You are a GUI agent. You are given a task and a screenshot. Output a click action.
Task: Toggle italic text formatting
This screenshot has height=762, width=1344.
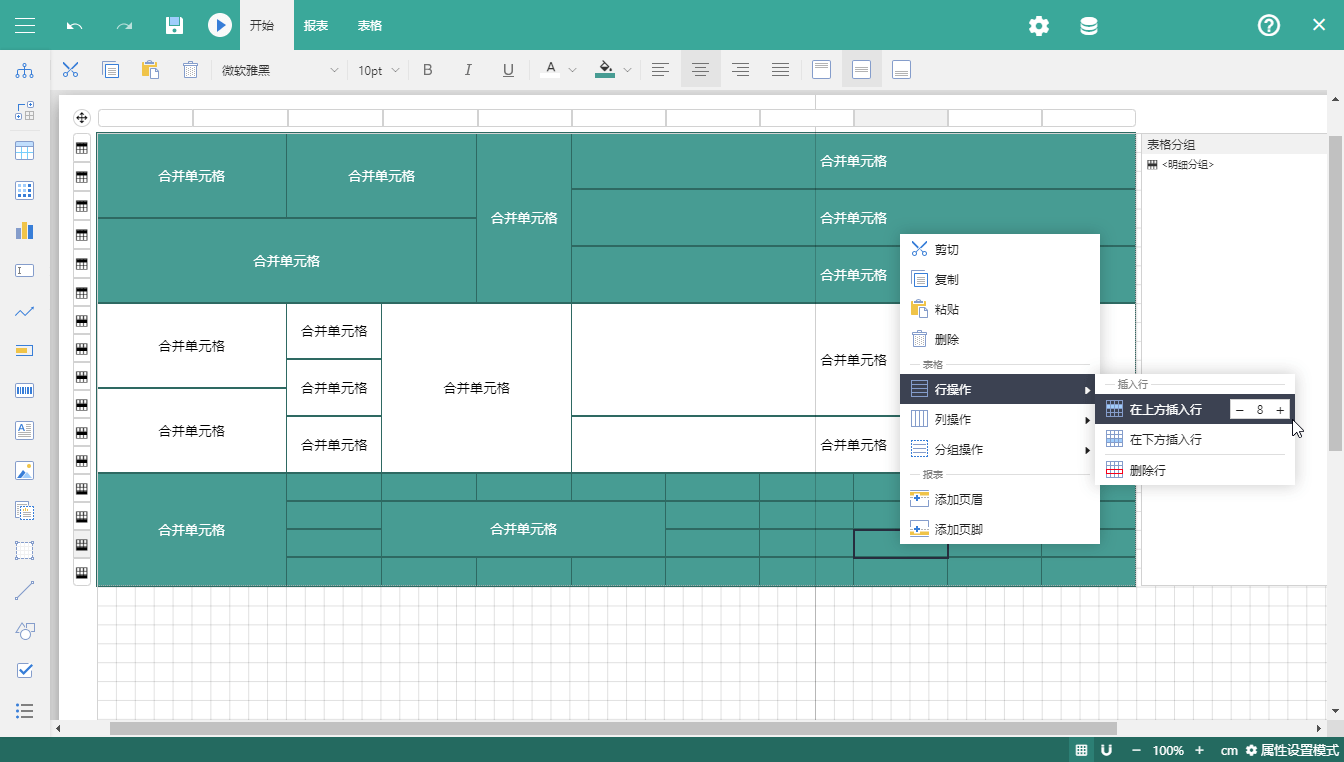tap(468, 70)
